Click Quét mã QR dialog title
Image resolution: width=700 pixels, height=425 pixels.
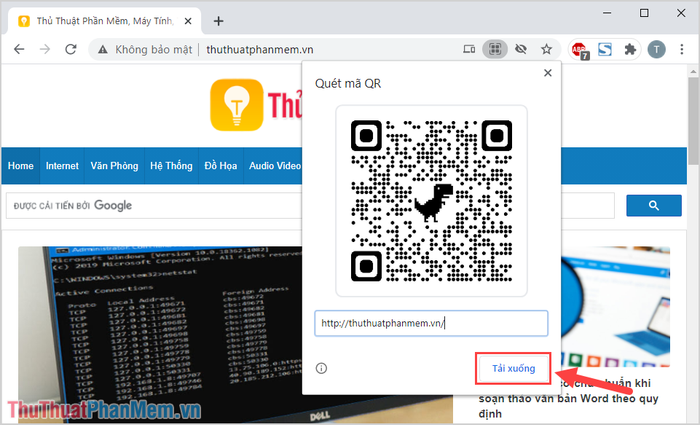348,83
